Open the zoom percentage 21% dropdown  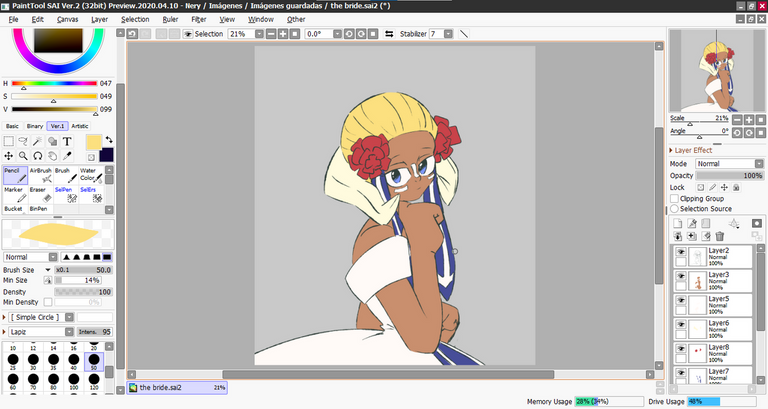(x=259, y=34)
